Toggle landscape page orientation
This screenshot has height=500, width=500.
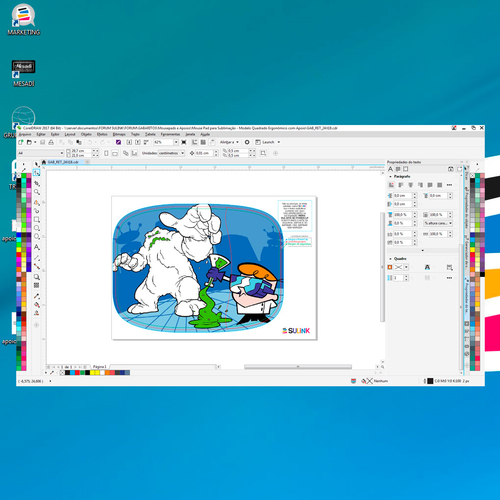(x=115, y=153)
